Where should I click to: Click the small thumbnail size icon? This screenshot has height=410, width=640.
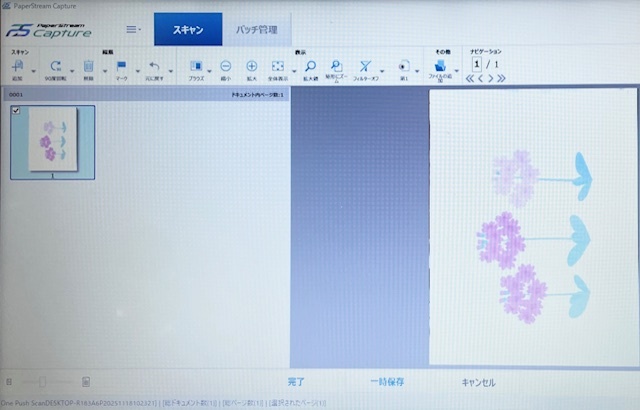[9, 382]
